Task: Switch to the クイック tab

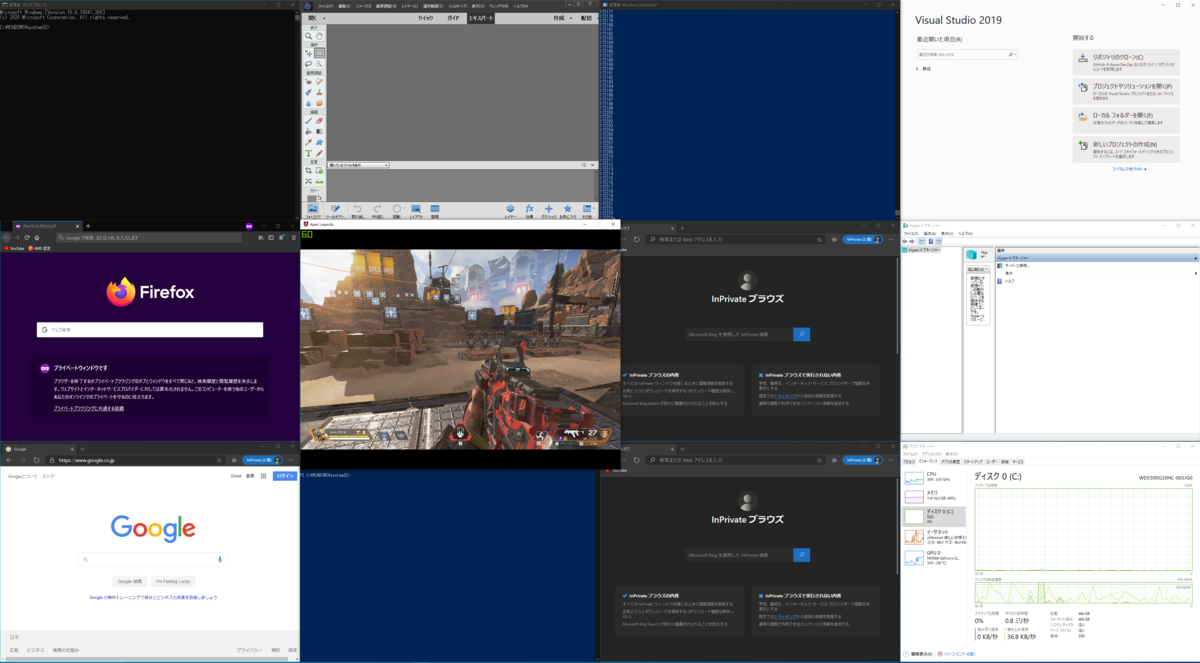Action: tap(425, 18)
